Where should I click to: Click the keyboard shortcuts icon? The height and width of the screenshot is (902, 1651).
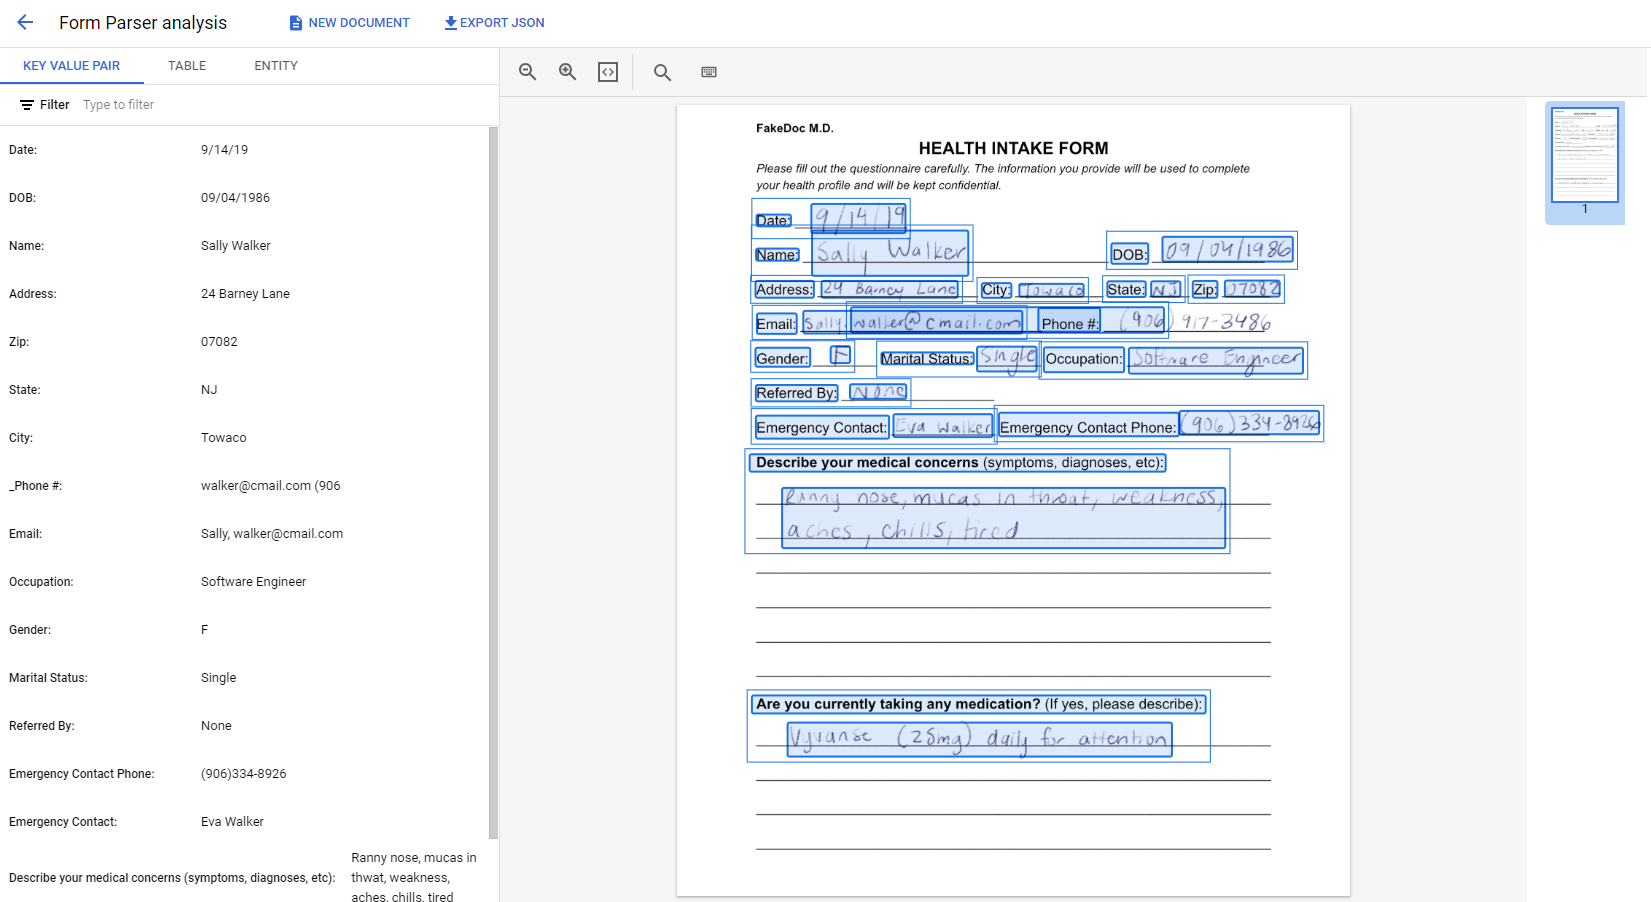tap(709, 72)
